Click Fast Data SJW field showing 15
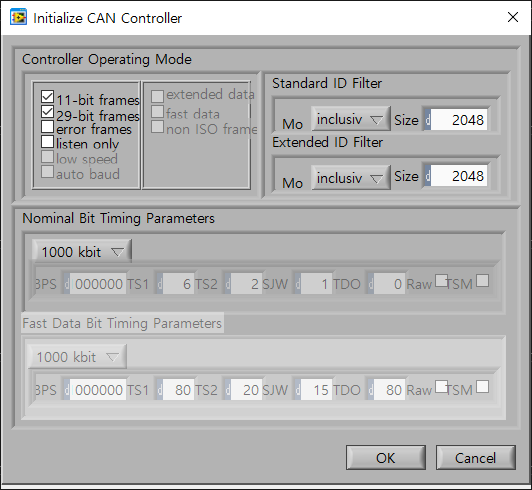532x490 pixels. pyautogui.click(x=316, y=390)
